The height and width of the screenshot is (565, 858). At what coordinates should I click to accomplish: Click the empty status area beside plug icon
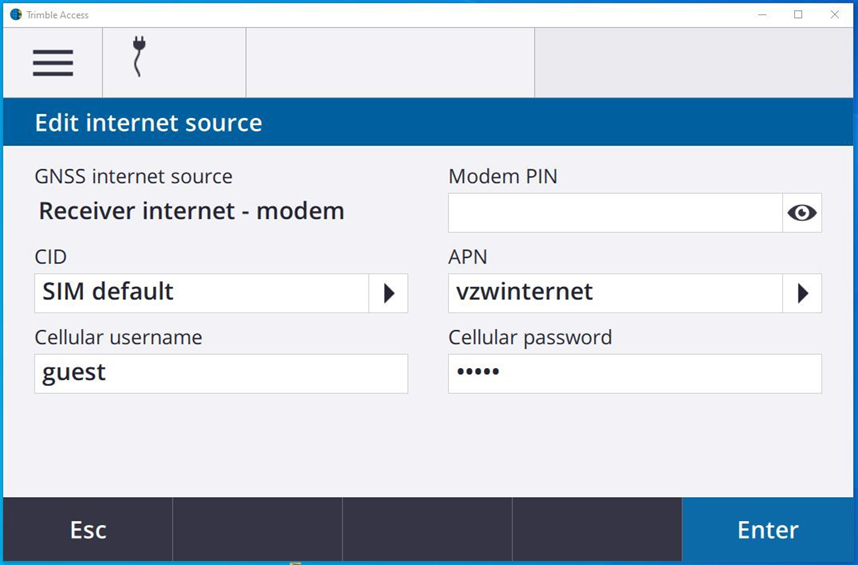point(390,62)
